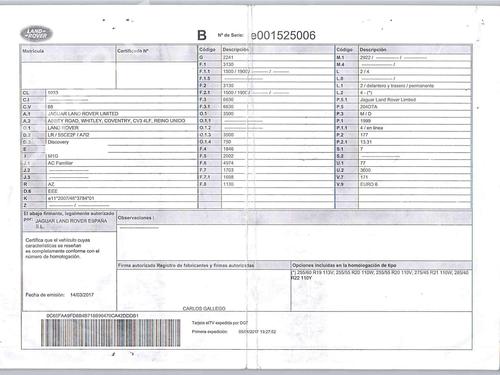
Task: Click the middle table 'Descripción' header
Action: (x=236, y=49)
